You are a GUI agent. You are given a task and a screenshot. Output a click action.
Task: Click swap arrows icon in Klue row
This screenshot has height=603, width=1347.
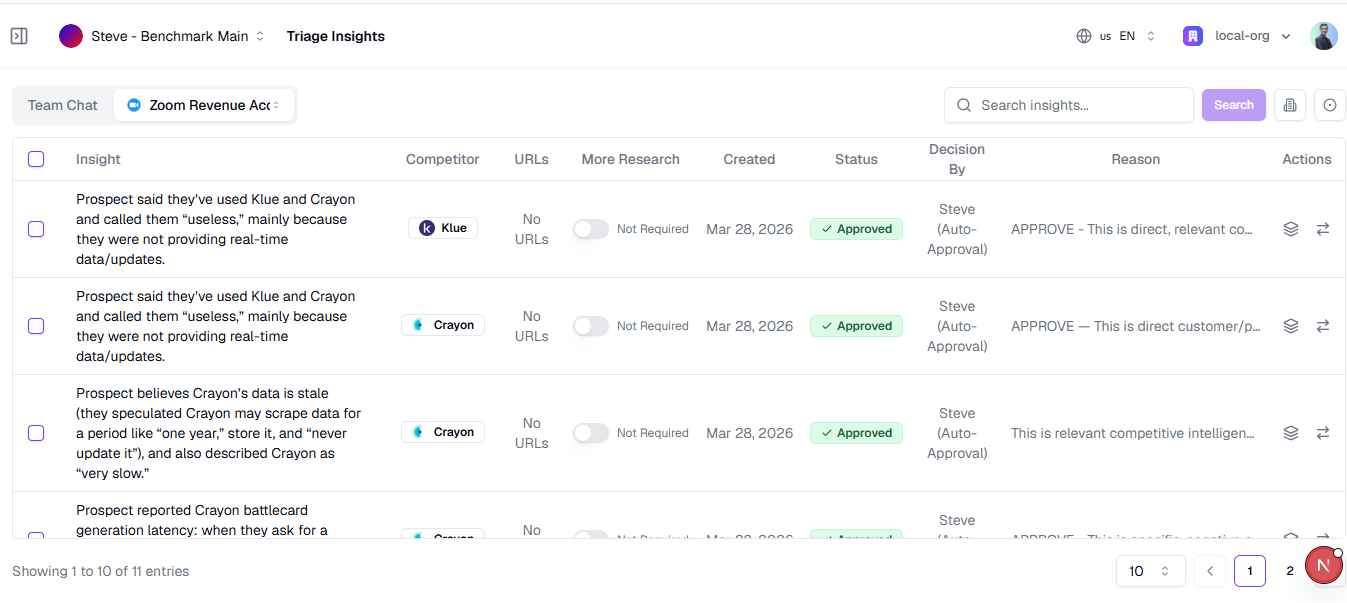(x=1323, y=229)
